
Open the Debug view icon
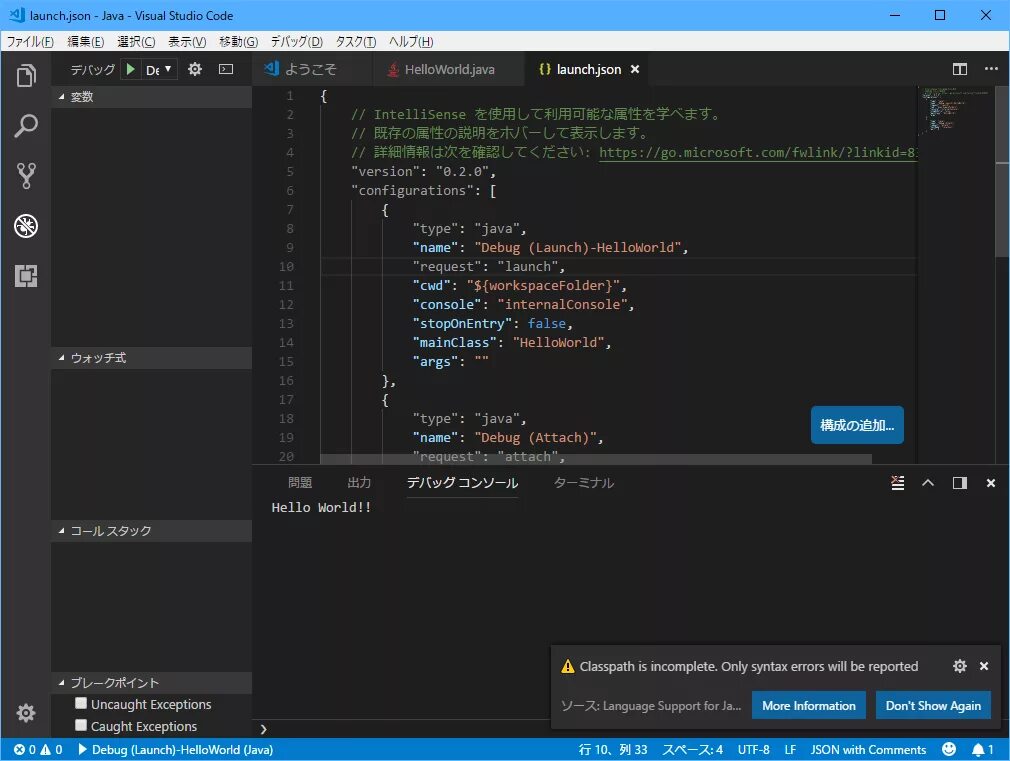pos(26,226)
